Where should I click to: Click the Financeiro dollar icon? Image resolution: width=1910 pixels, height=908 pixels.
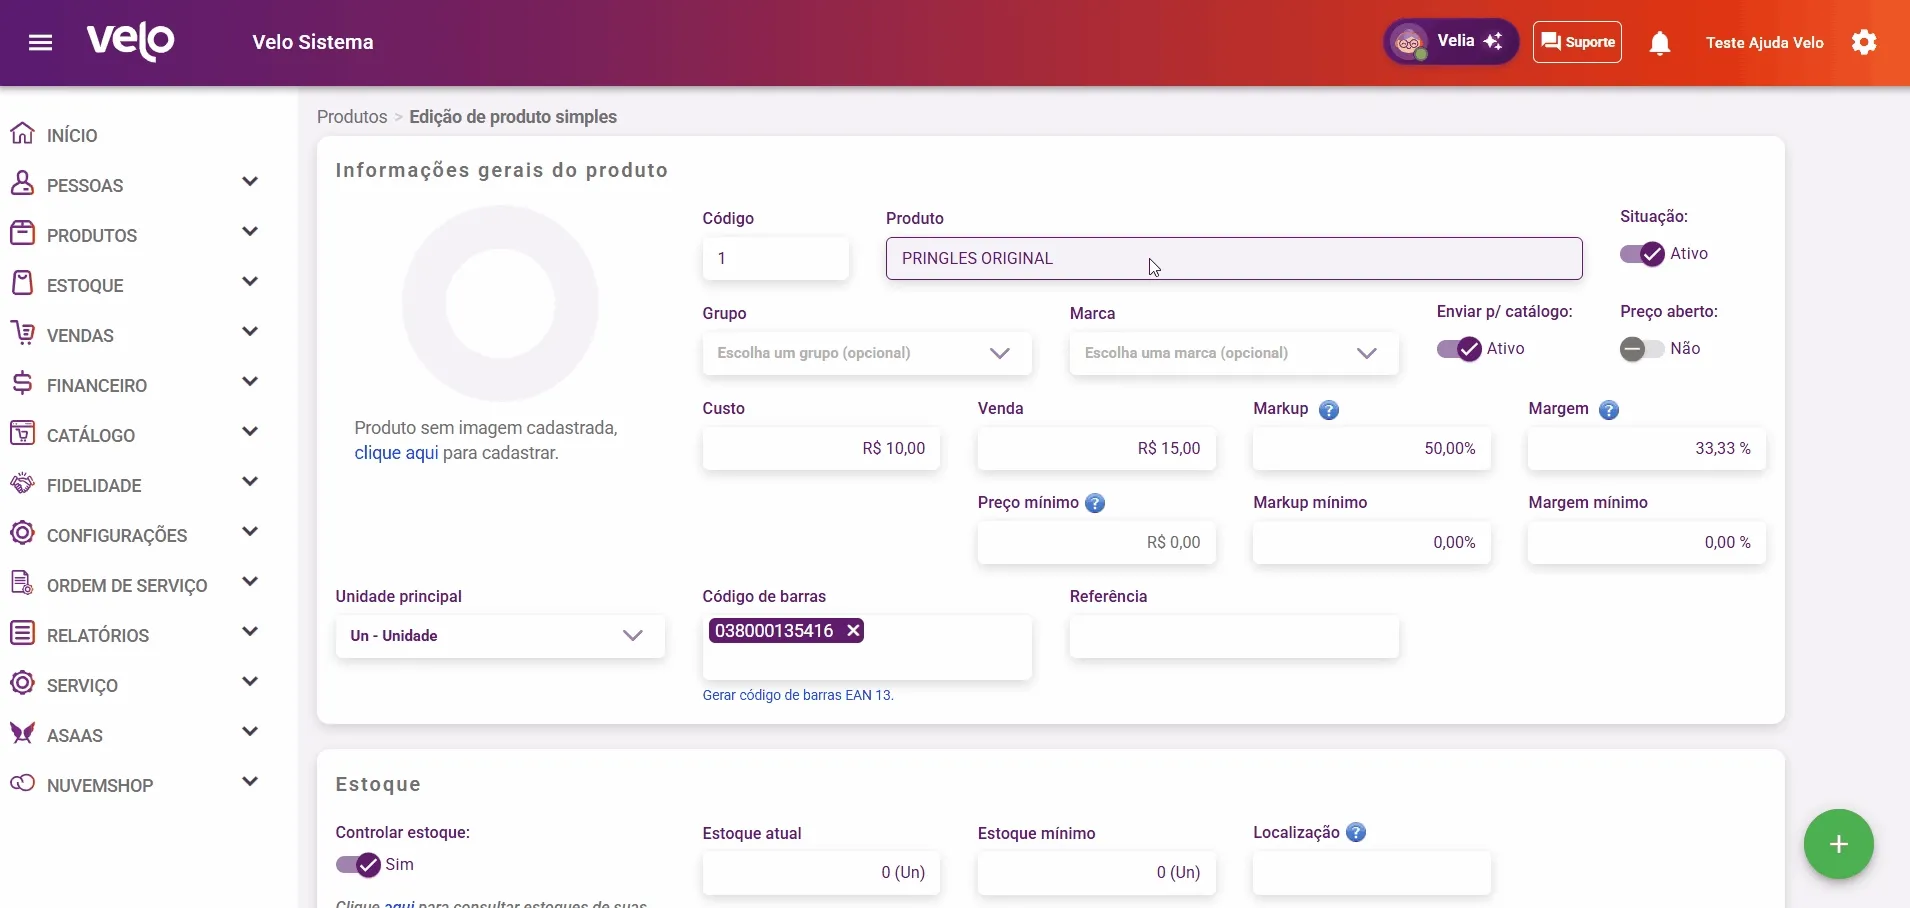tap(22, 384)
